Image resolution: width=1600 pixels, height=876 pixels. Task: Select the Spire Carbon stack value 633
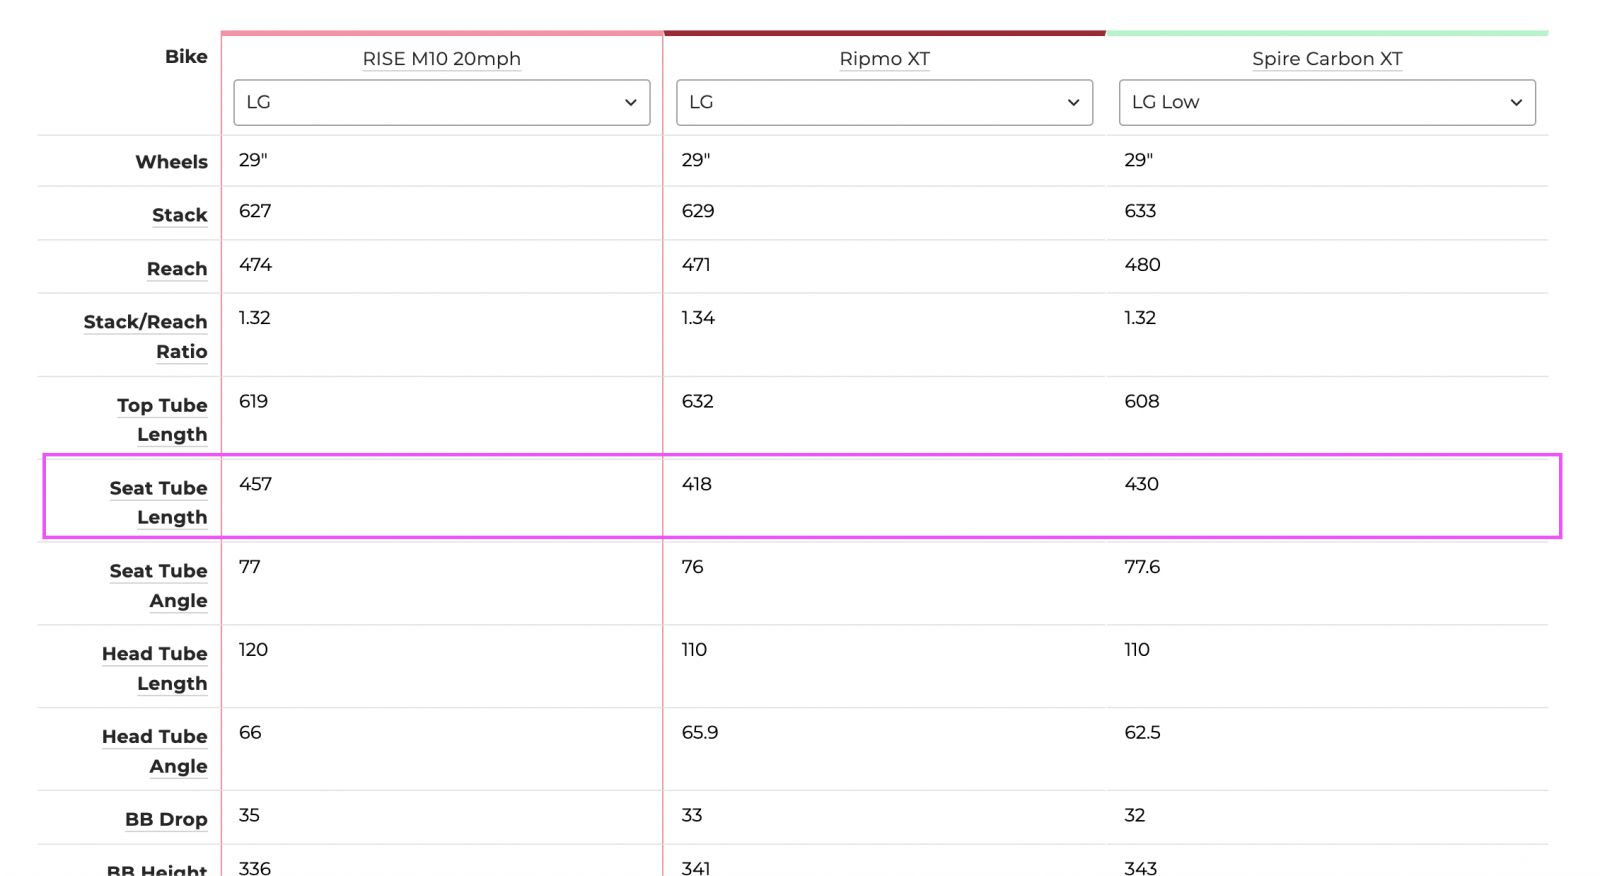1140,211
